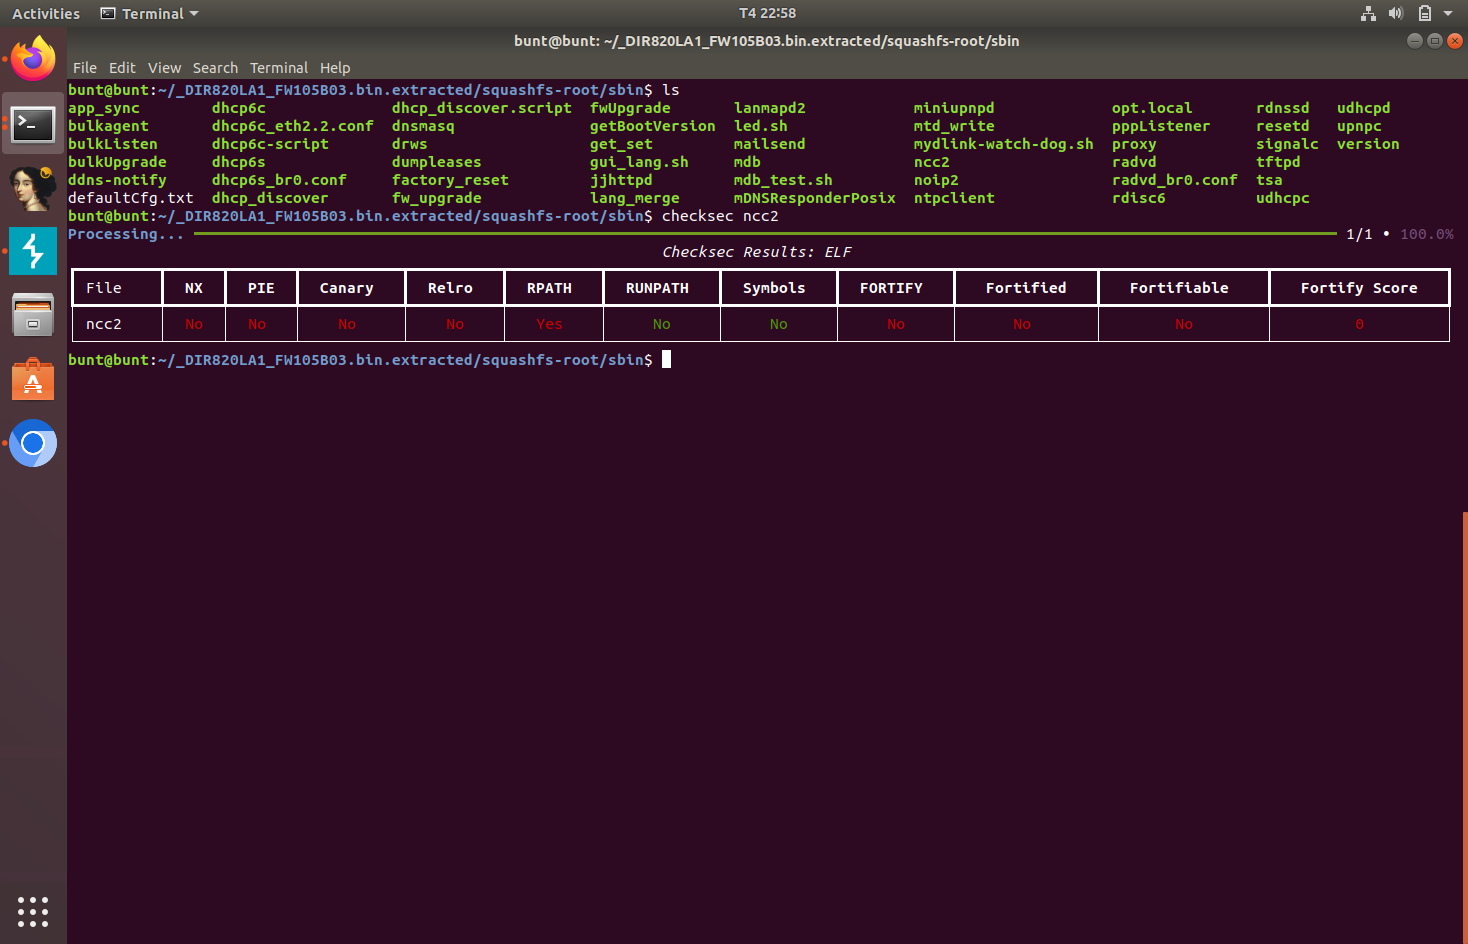Open the File menu
Image resolution: width=1468 pixels, height=944 pixels.
point(85,68)
